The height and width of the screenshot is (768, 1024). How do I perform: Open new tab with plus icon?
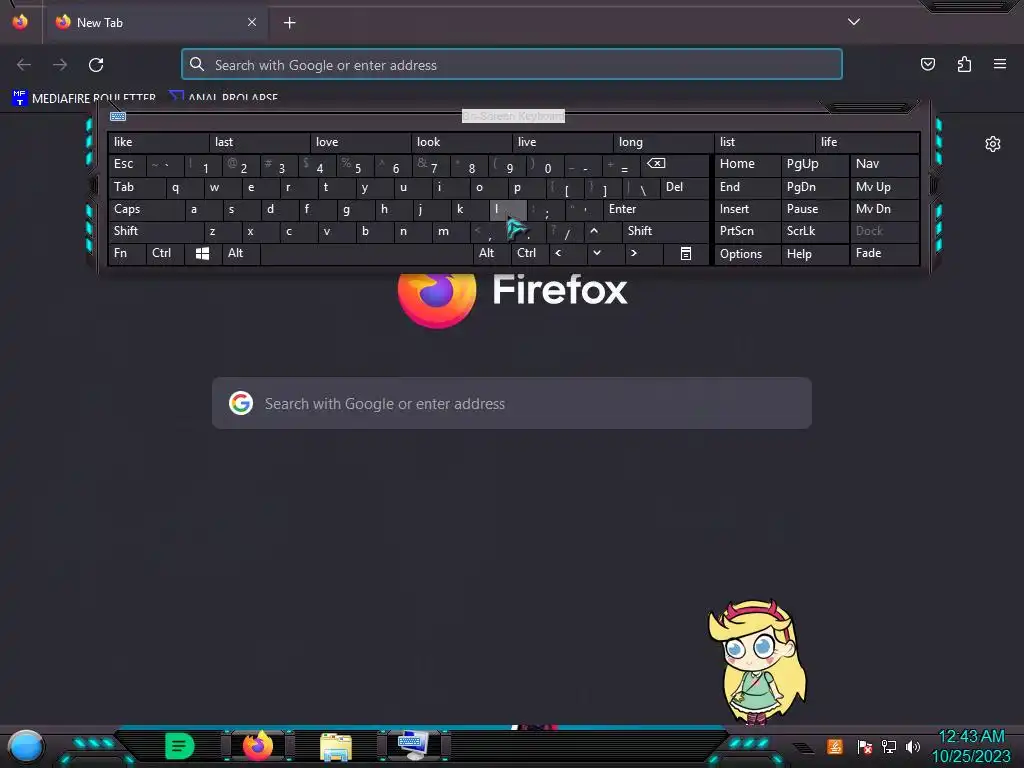289,23
